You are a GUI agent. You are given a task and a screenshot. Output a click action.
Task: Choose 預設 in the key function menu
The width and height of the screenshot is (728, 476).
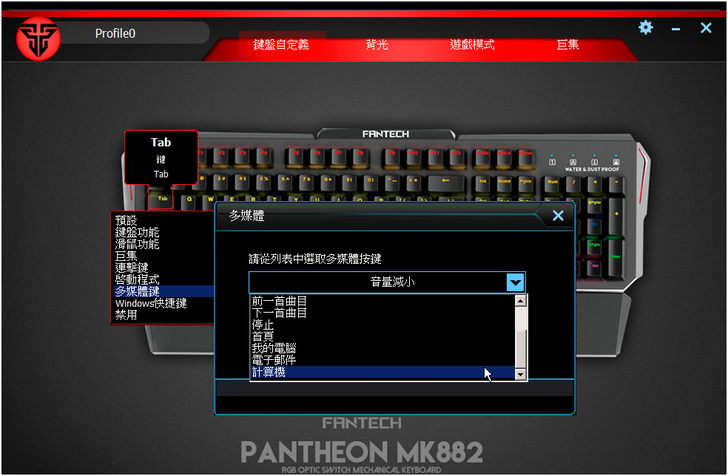[162, 220]
